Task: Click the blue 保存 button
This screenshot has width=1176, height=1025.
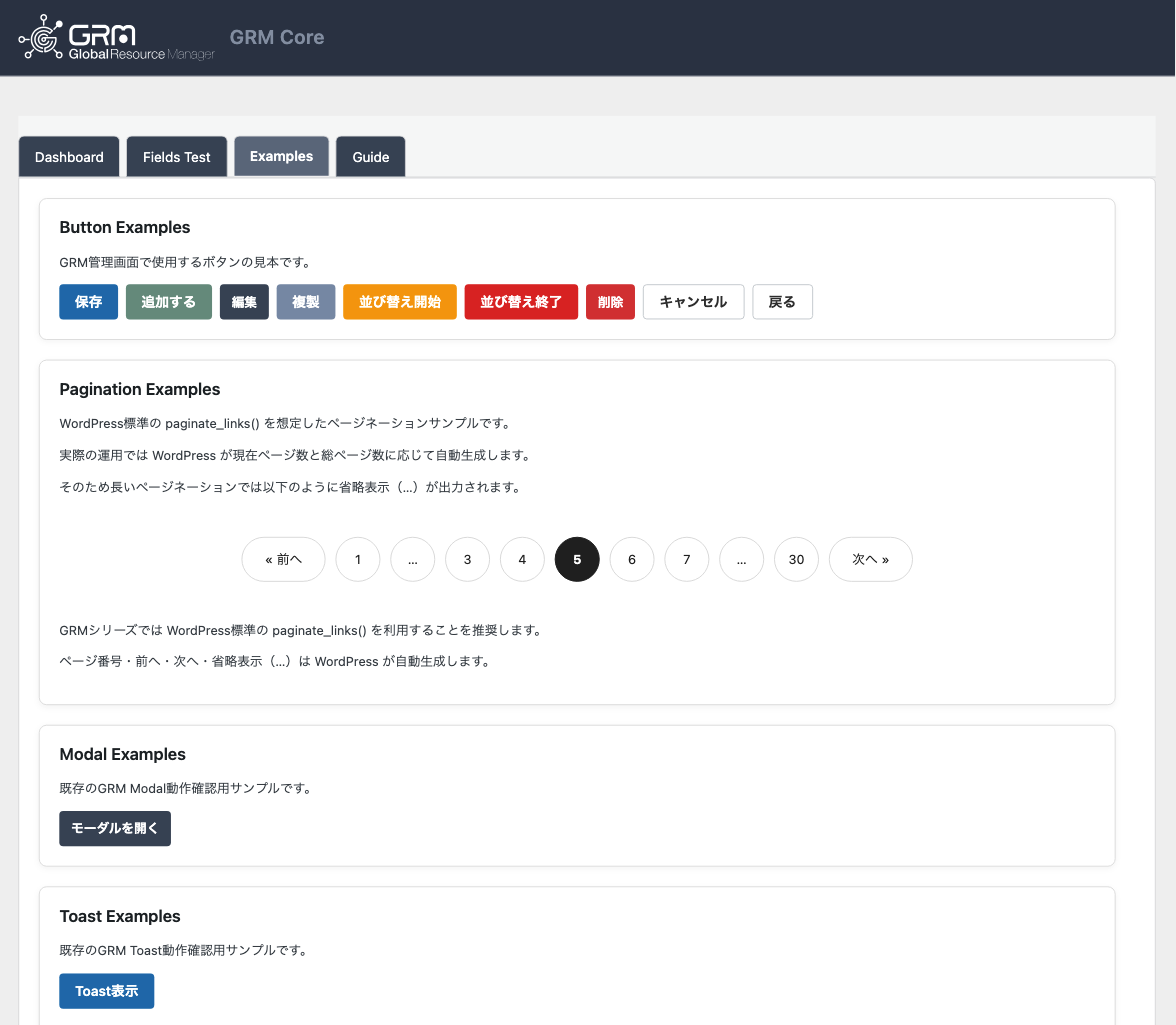Action: tap(88, 301)
